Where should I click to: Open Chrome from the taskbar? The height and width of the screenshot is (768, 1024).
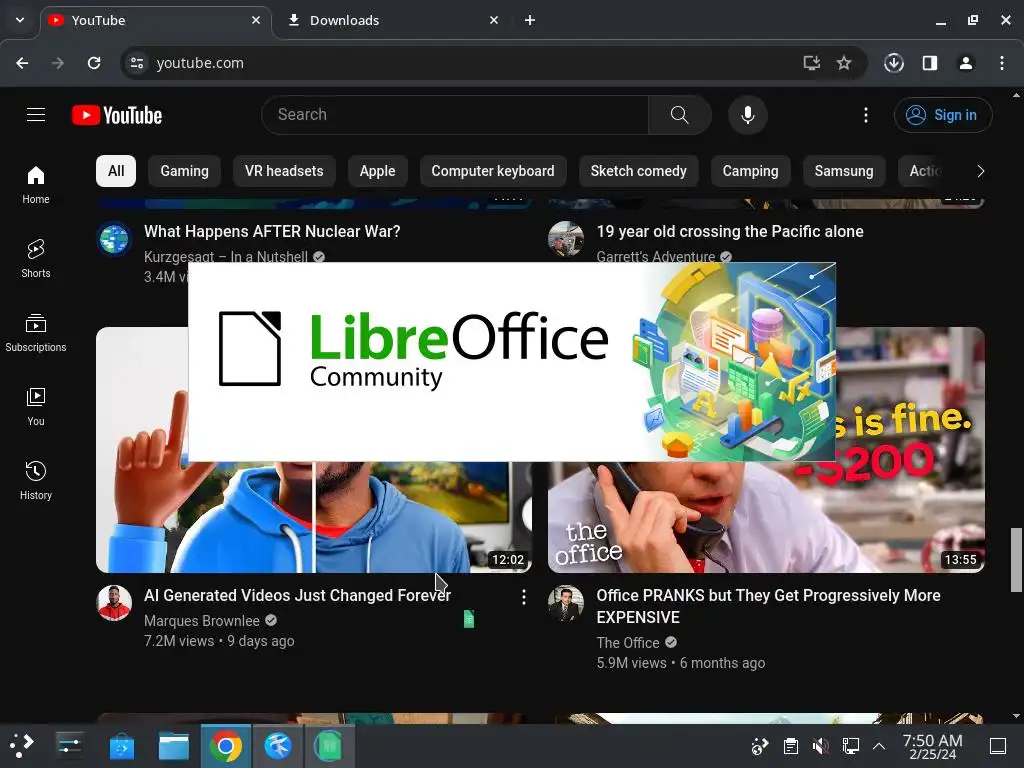click(225, 746)
